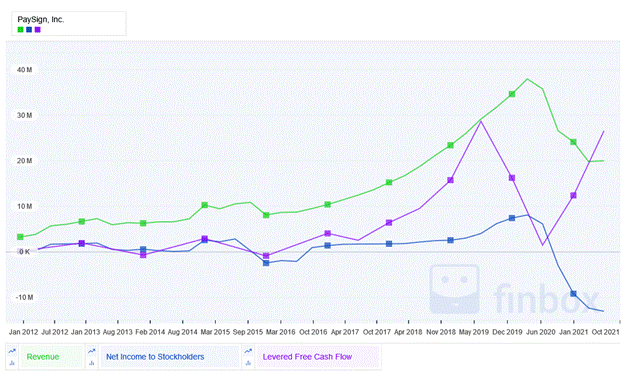
Task: Click the Jun 2020 x-axis label
Action: coord(541,332)
